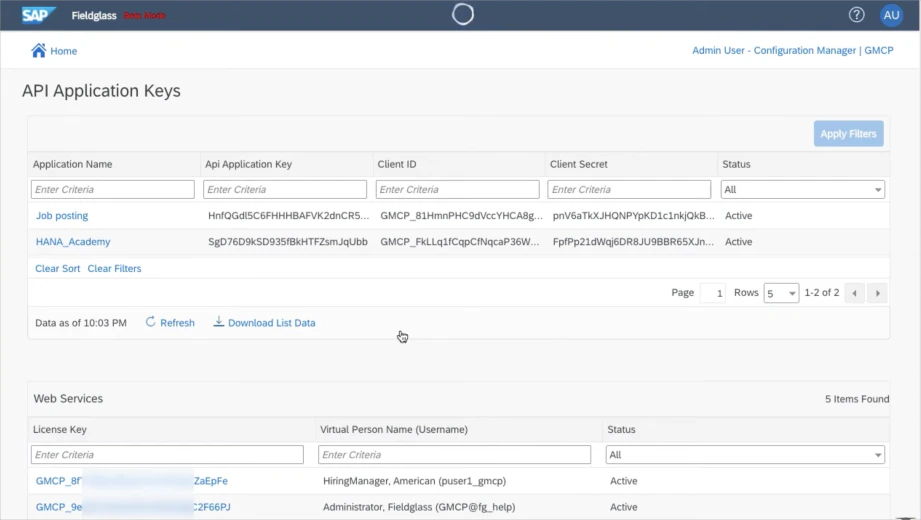Click the SAP logo
921x520 pixels.
(39, 15)
